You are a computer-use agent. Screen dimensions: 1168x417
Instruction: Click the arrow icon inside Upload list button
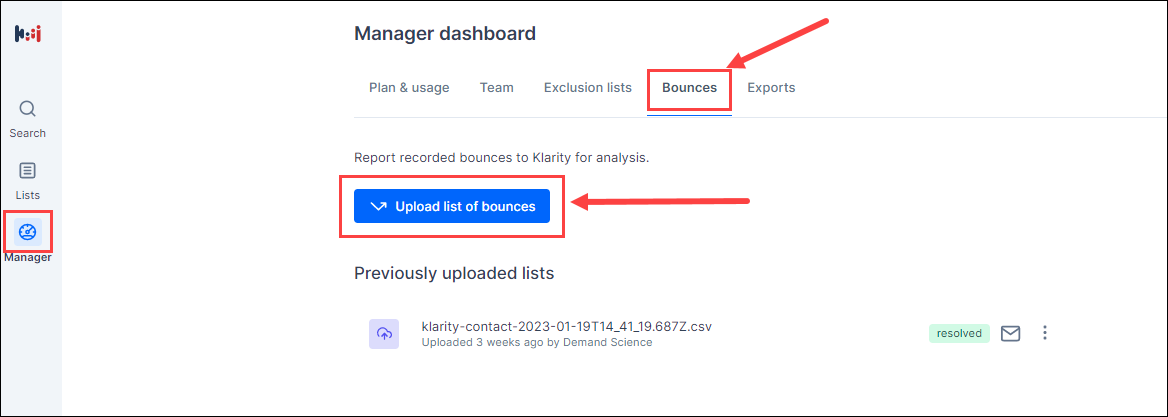pos(378,206)
